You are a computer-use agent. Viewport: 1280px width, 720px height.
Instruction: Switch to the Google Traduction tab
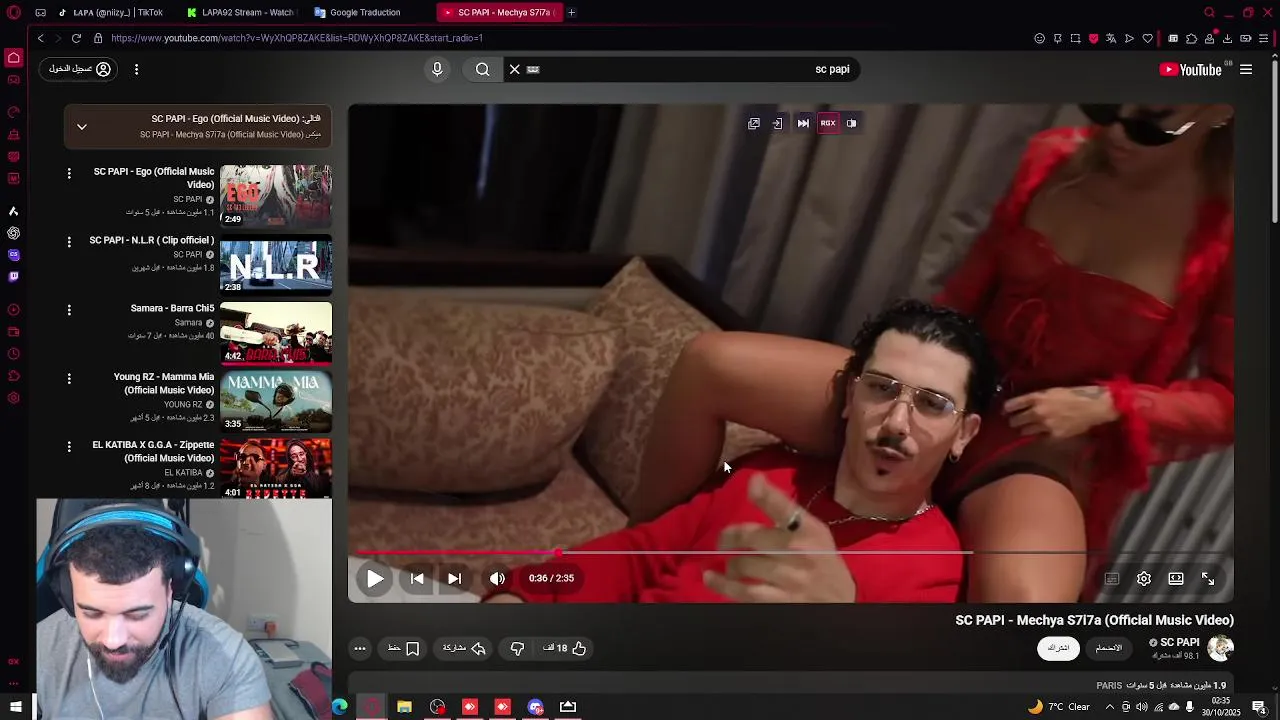(366, 12)
